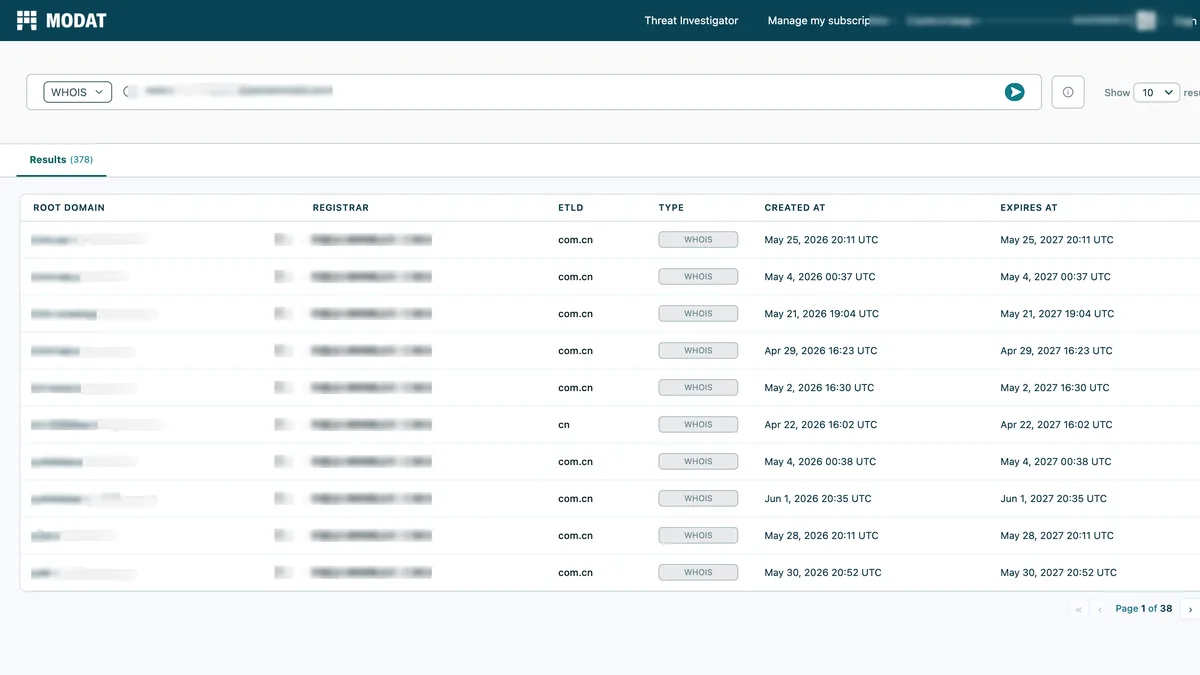Select created date 'Apr 22, 2026 16:02 UTC'
This screenshot has width=1200, height=675.
click(820, 425)
